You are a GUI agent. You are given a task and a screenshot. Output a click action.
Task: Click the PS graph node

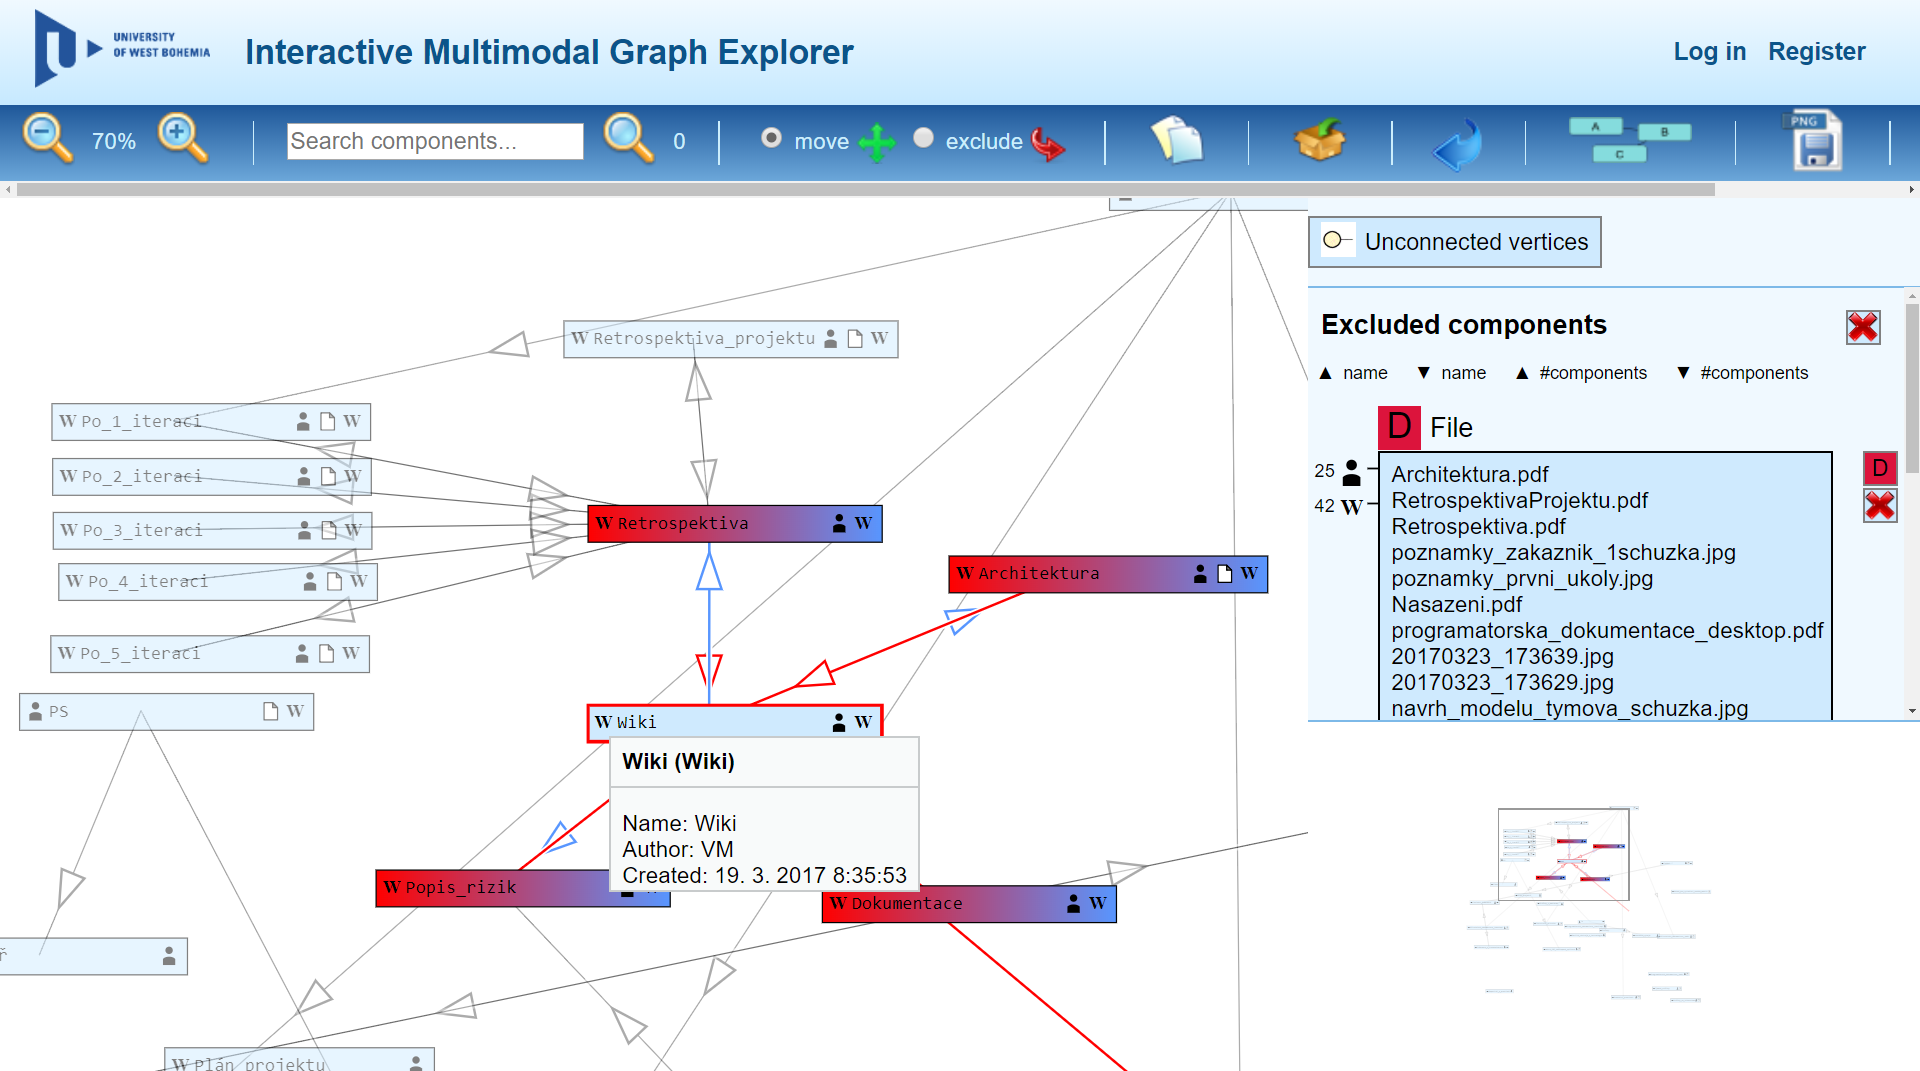point(167,712)
